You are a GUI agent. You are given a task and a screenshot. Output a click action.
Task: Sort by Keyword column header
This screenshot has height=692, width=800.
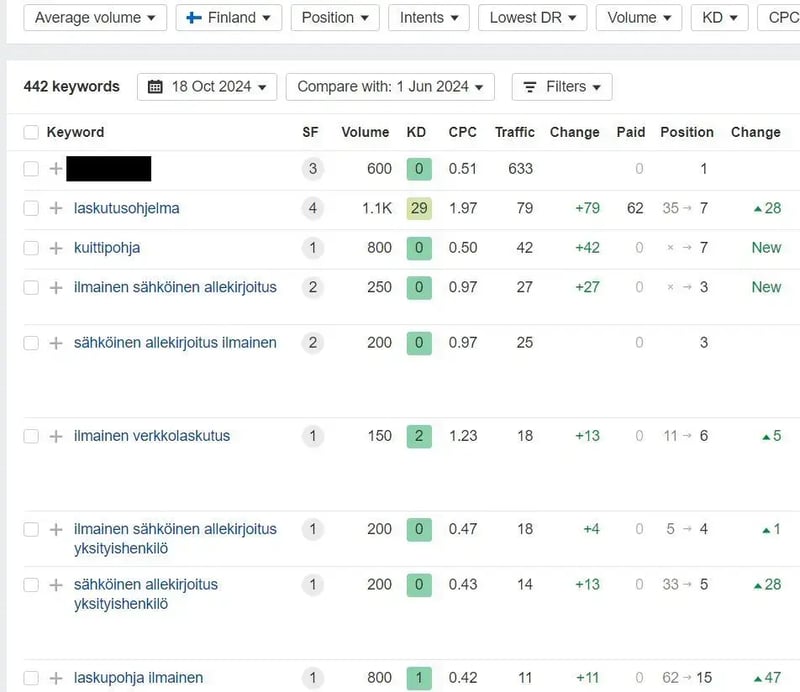[76, 132]
